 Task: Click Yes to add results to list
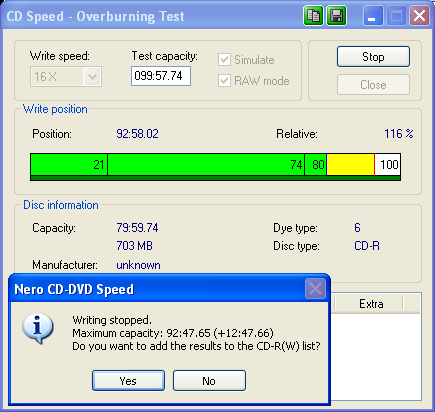pyautogui.click(x=128, y=381)
